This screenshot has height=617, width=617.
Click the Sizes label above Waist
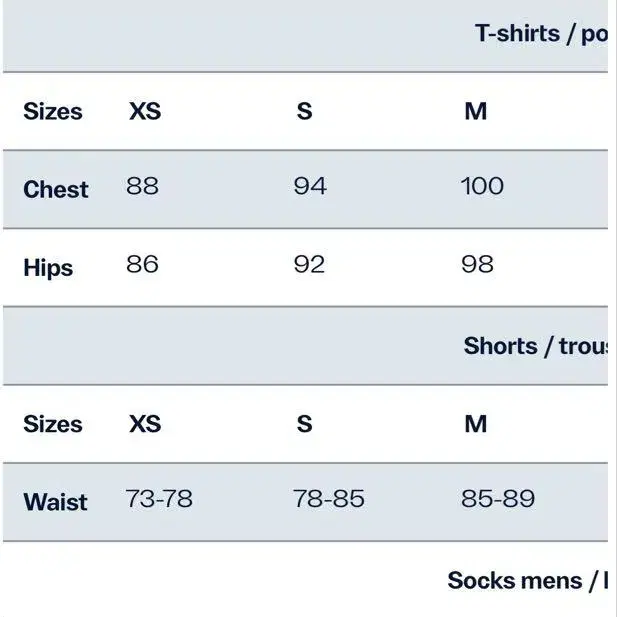point(53,424)
